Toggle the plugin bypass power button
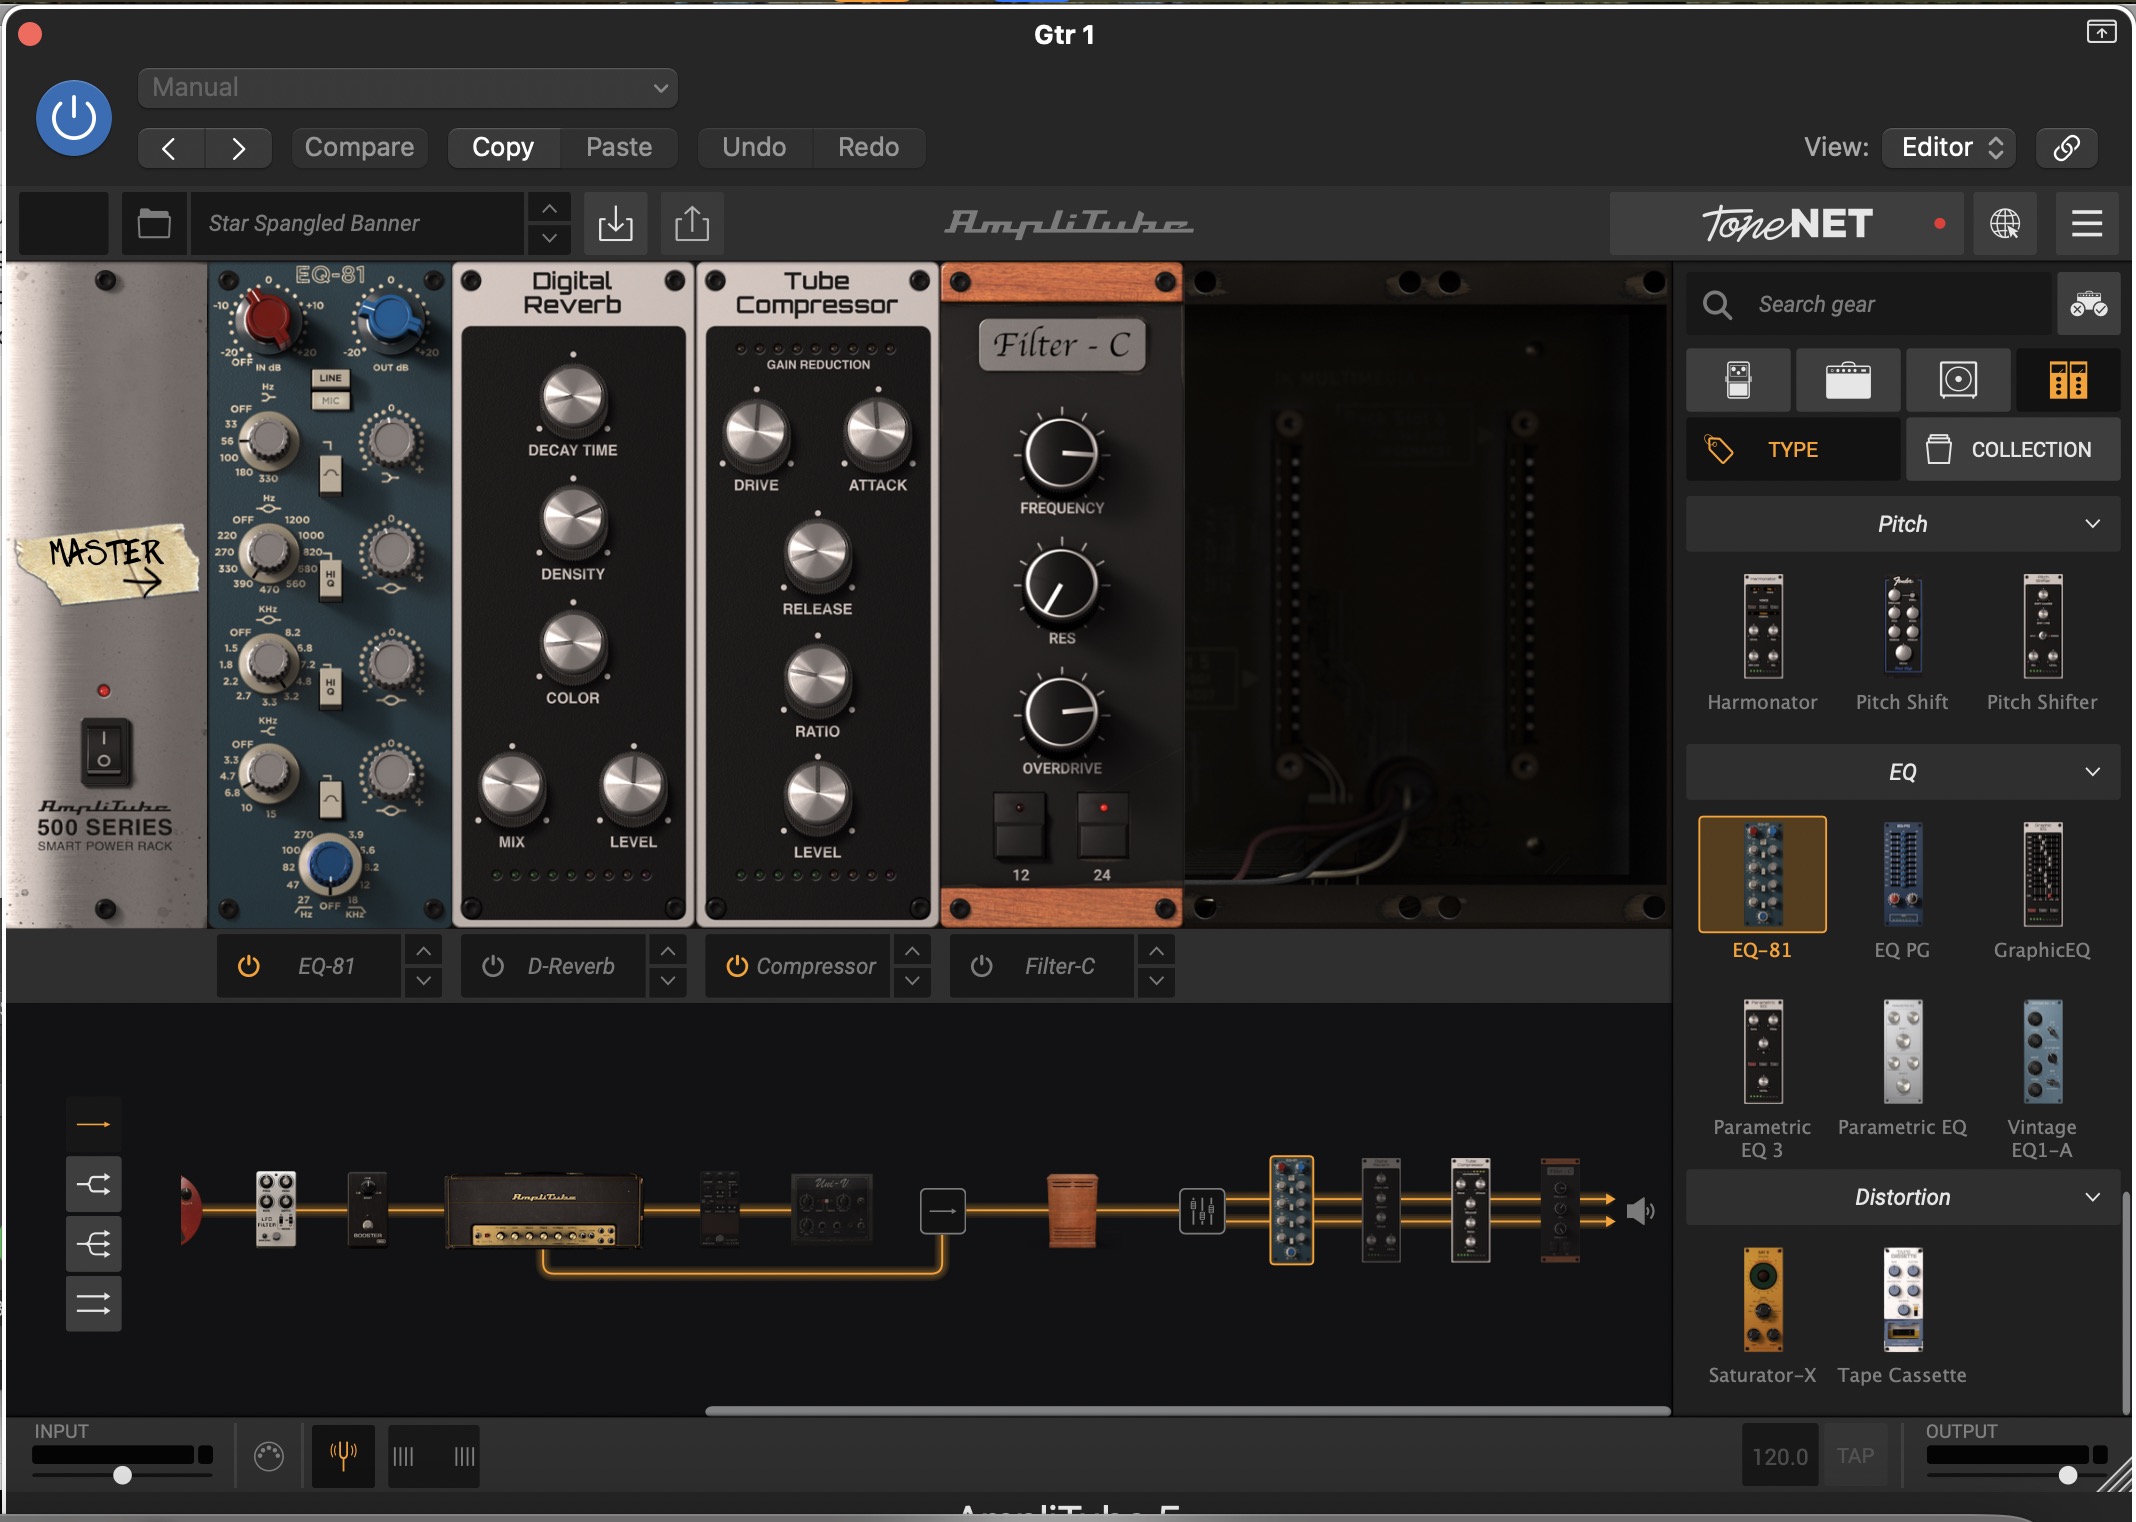This screenshot has width=2136, height=1522. pos(74,118)
